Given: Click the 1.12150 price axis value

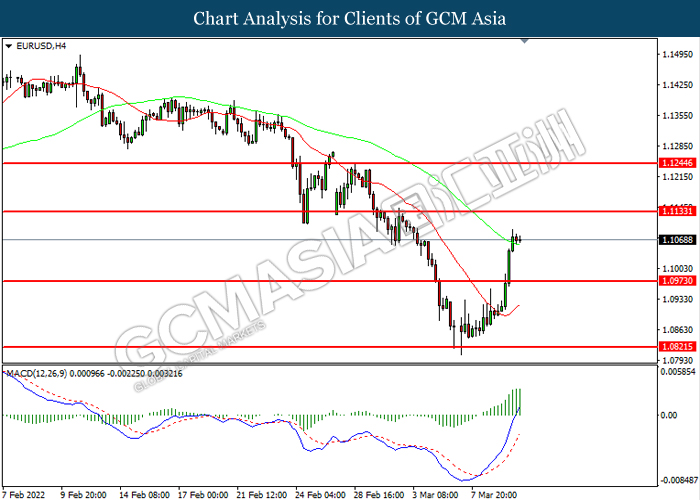Looking at the screenshot, I should 678,177.
